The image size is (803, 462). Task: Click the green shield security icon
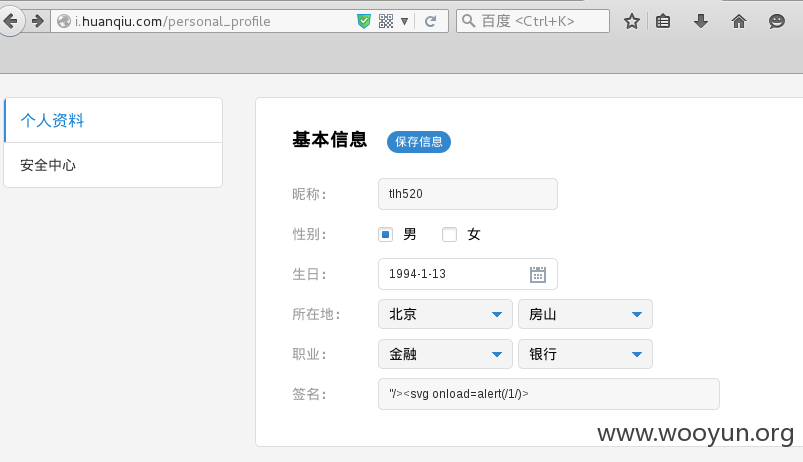coord(364,21)
